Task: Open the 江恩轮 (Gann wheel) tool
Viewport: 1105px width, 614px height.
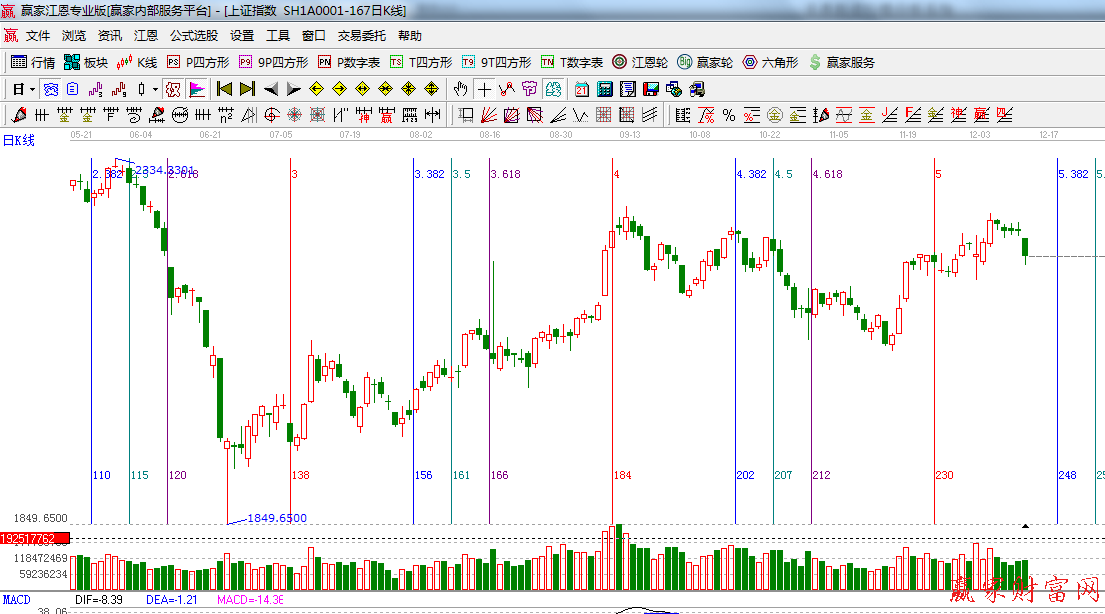Action: click(640, 62)
